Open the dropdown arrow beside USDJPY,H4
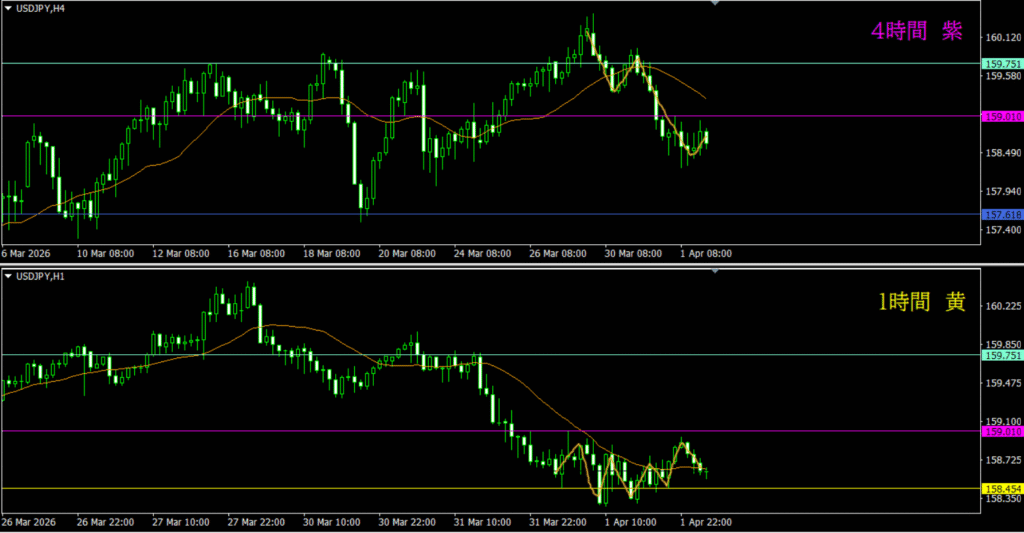 (8, 9)
